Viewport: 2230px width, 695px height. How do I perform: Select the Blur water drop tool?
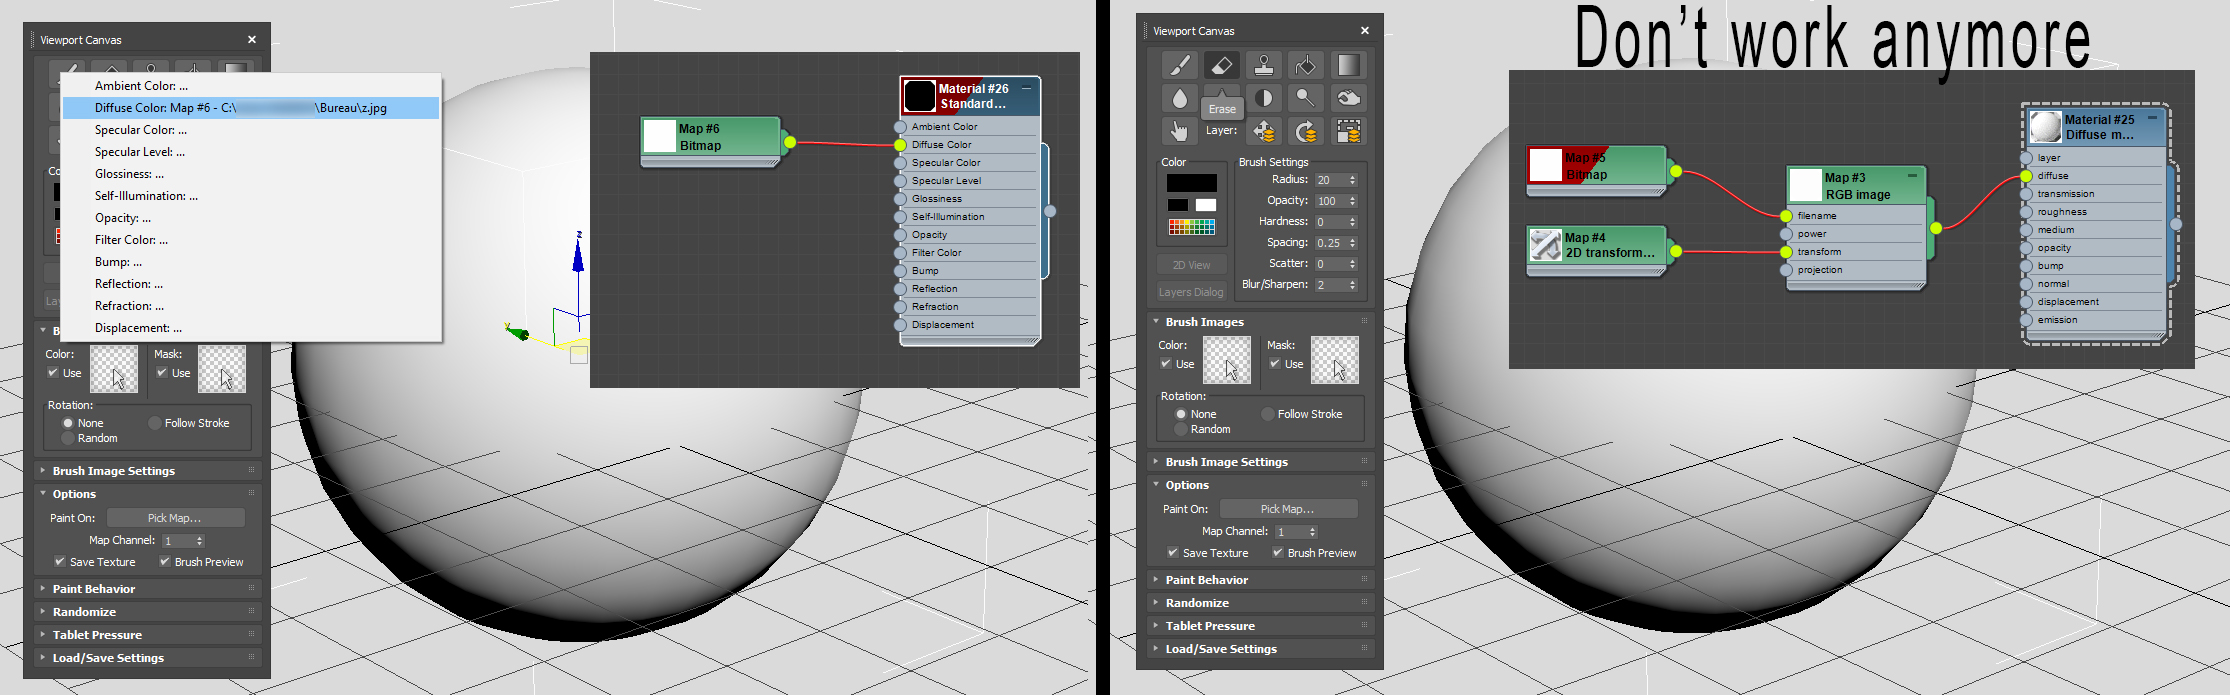(1180, 98)
